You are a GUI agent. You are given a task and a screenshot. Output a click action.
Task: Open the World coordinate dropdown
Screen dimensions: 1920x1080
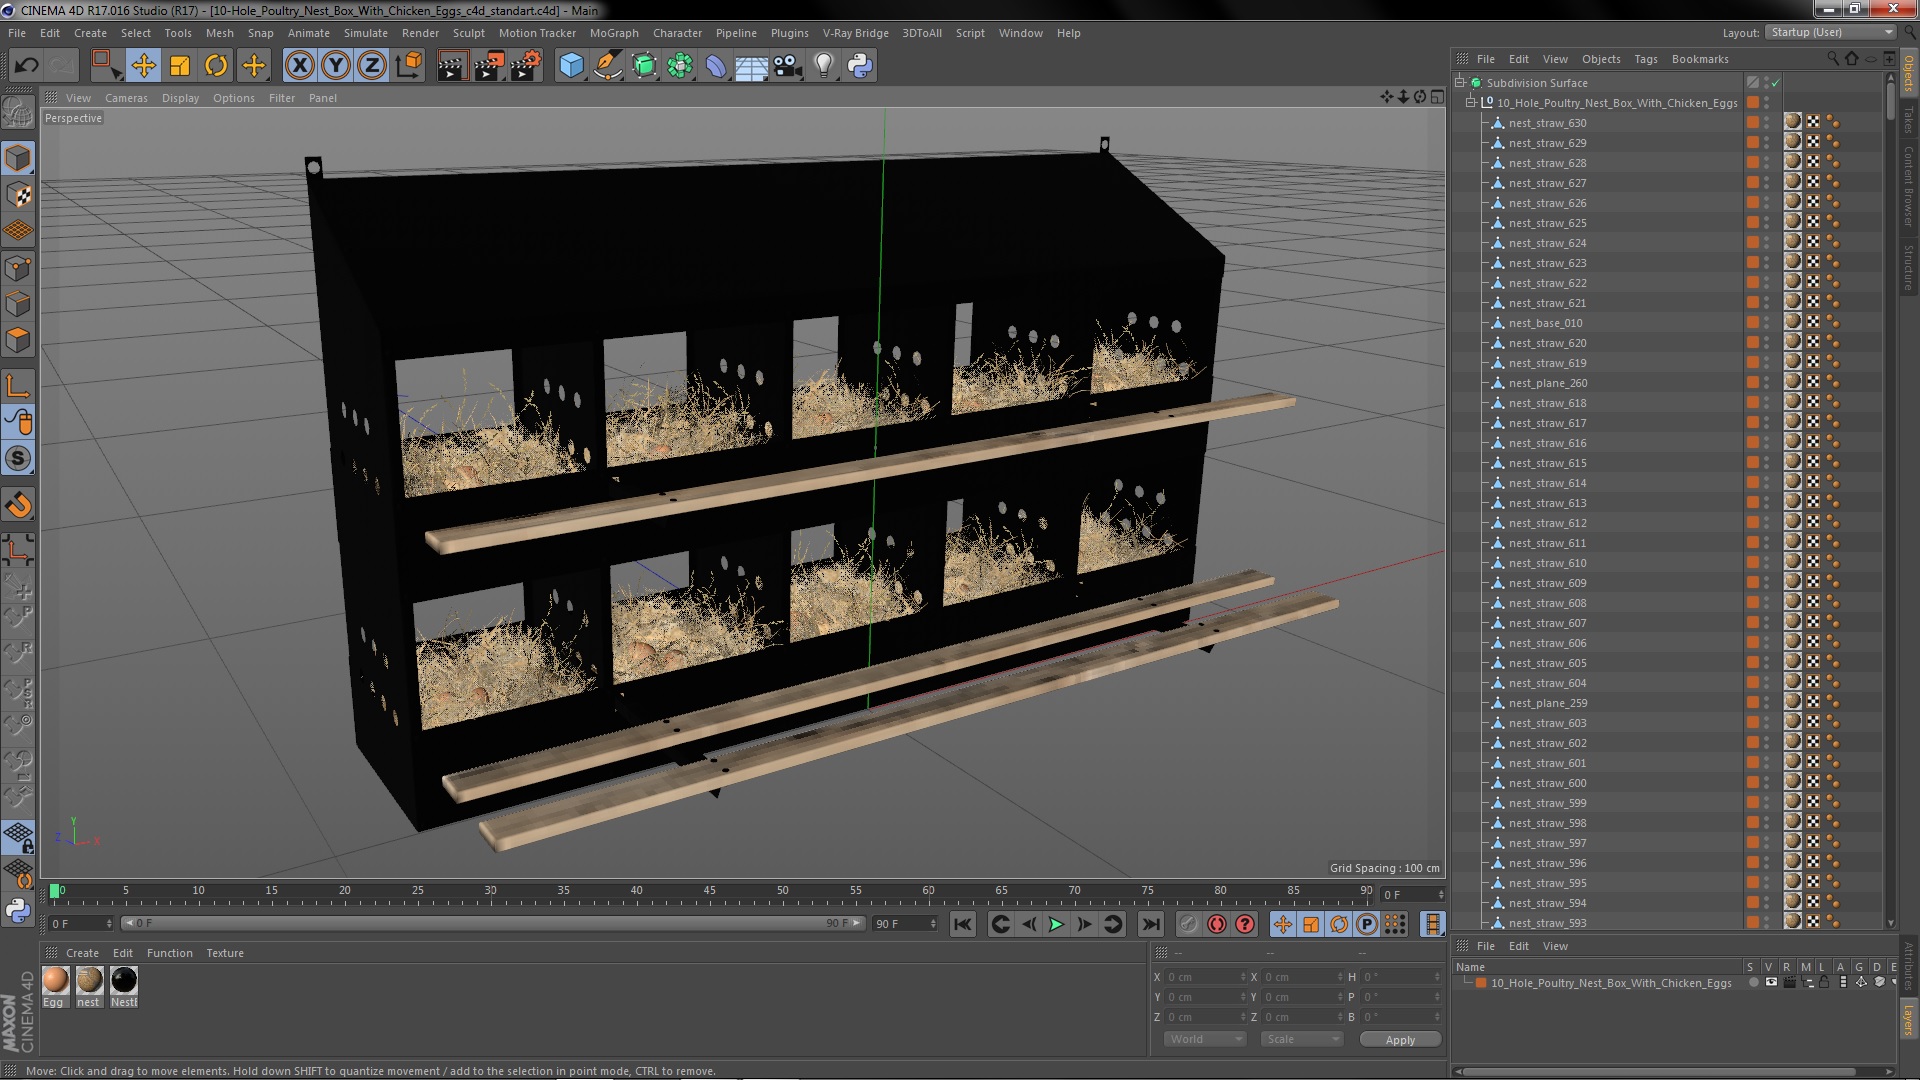(x=1205, y=1039)
